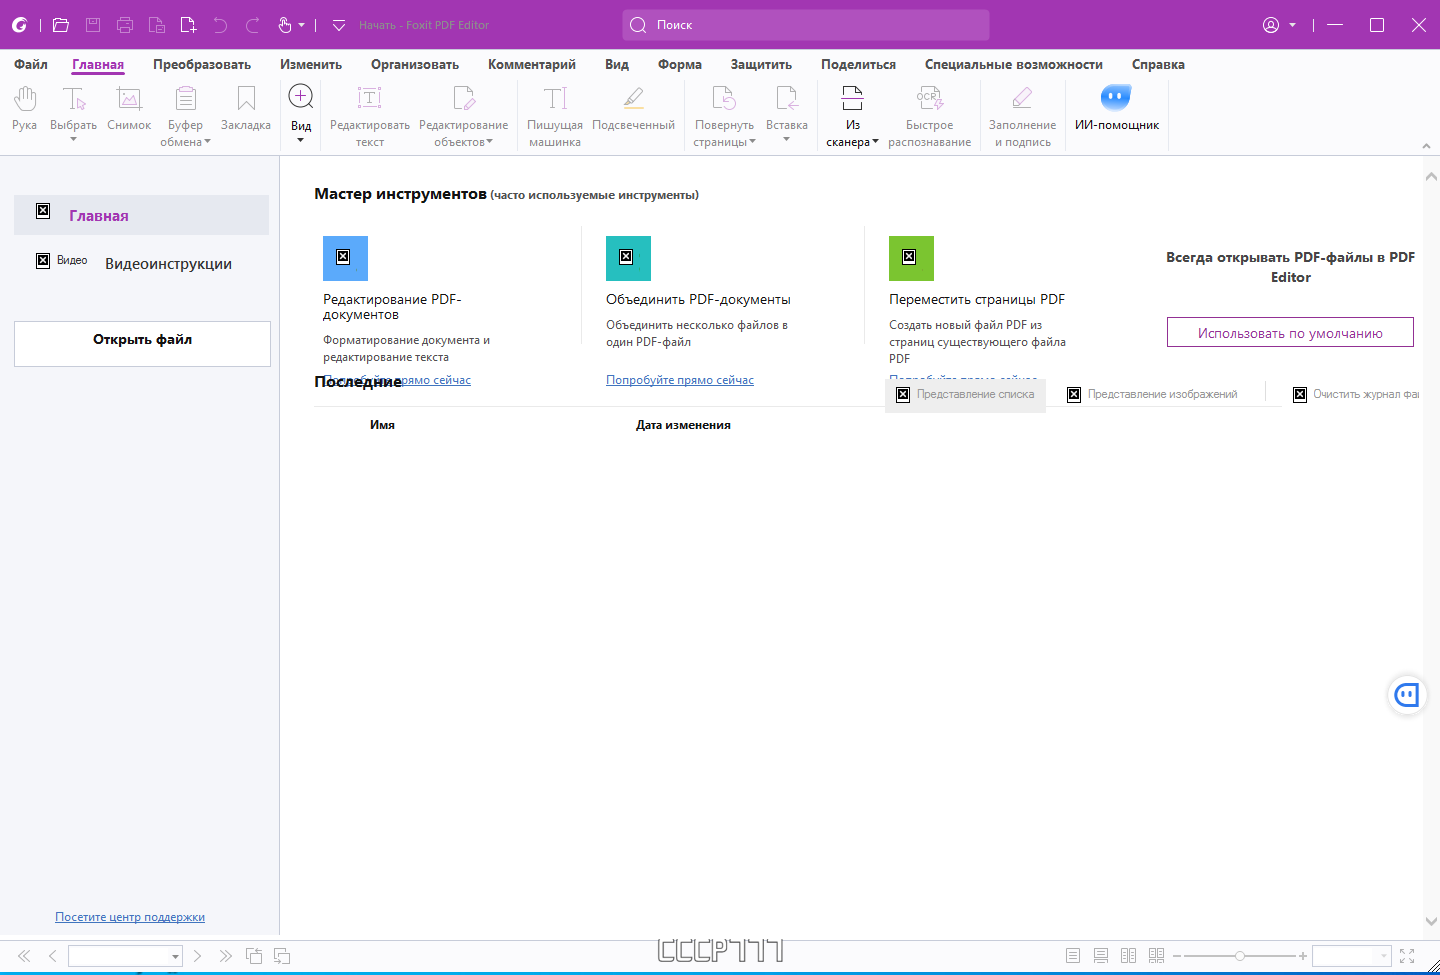Open the customize quick access toolbar arrow
1440x975 pixels.
339,25
